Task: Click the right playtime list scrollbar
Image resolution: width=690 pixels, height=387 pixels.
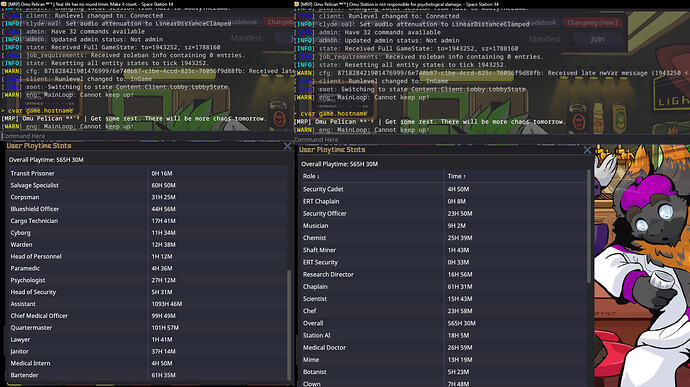Action: pos(589,227)
